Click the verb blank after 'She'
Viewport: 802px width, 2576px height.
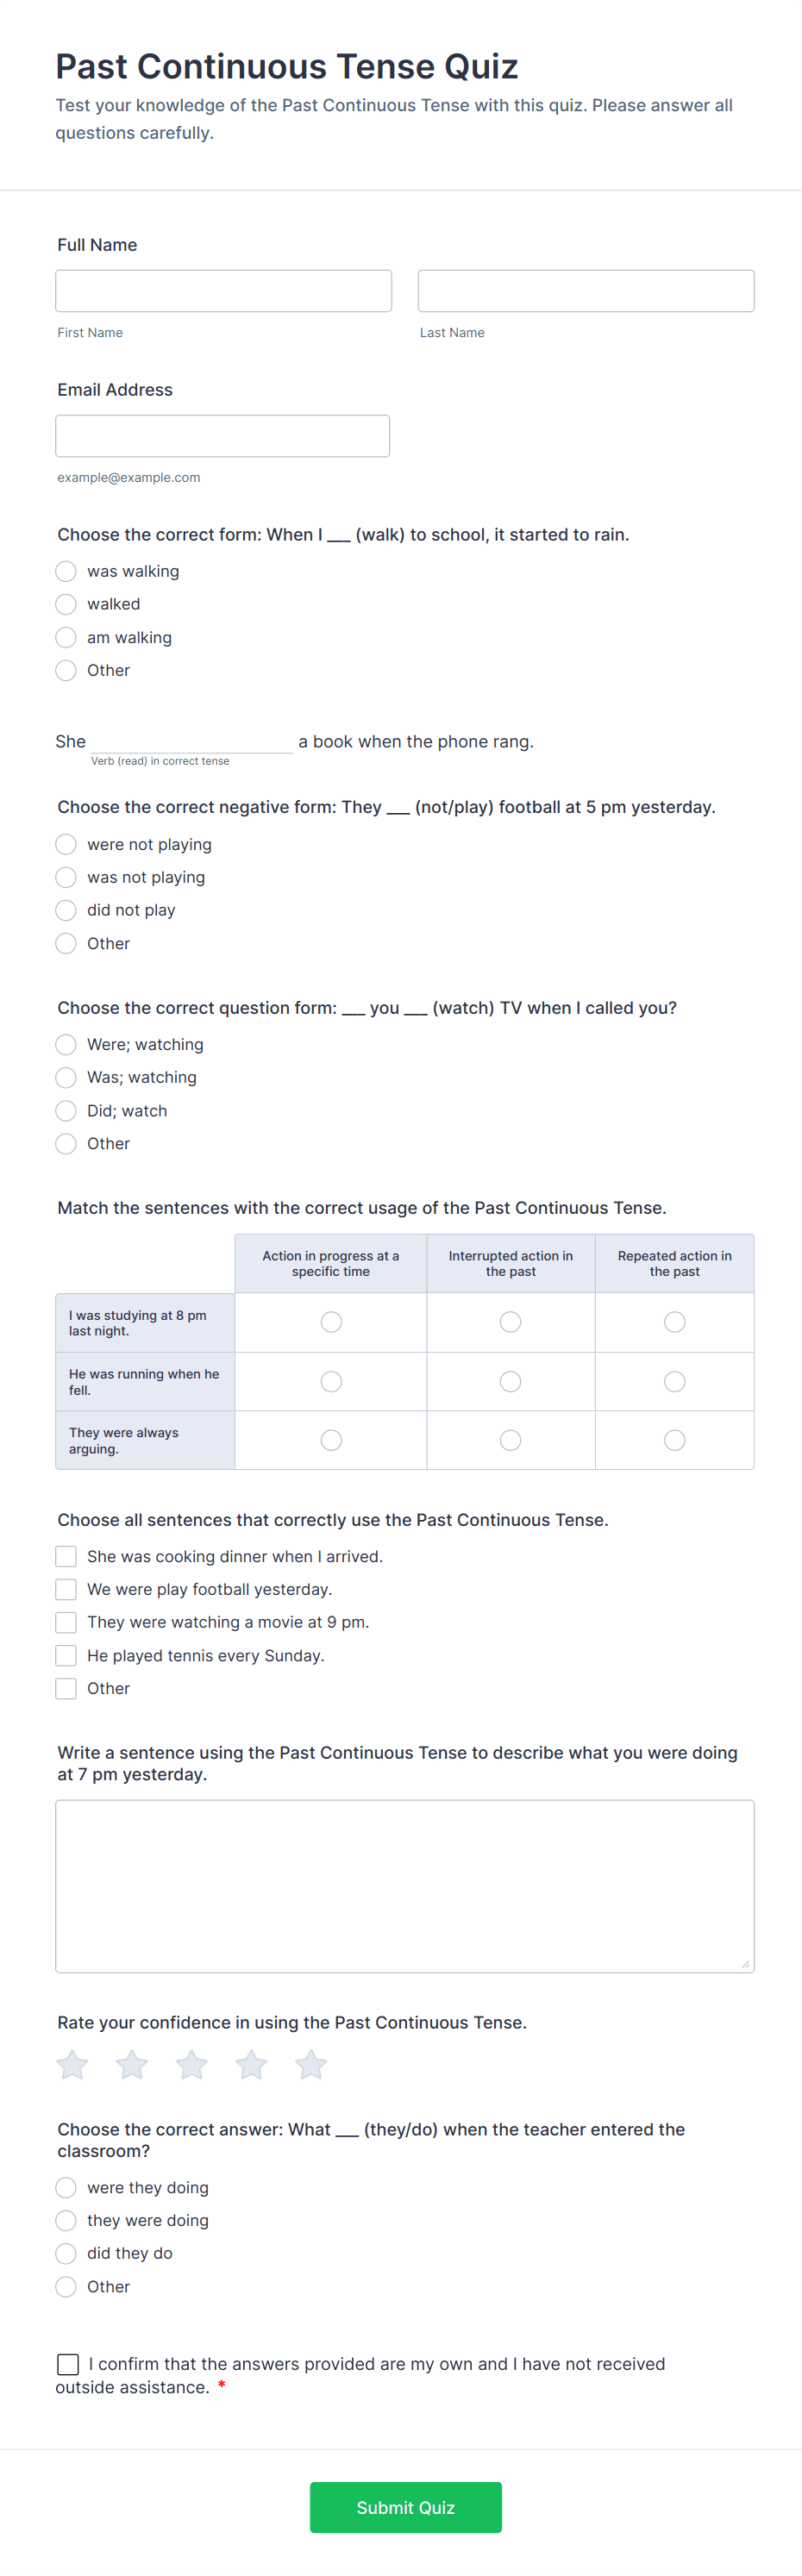pos(191,741)
